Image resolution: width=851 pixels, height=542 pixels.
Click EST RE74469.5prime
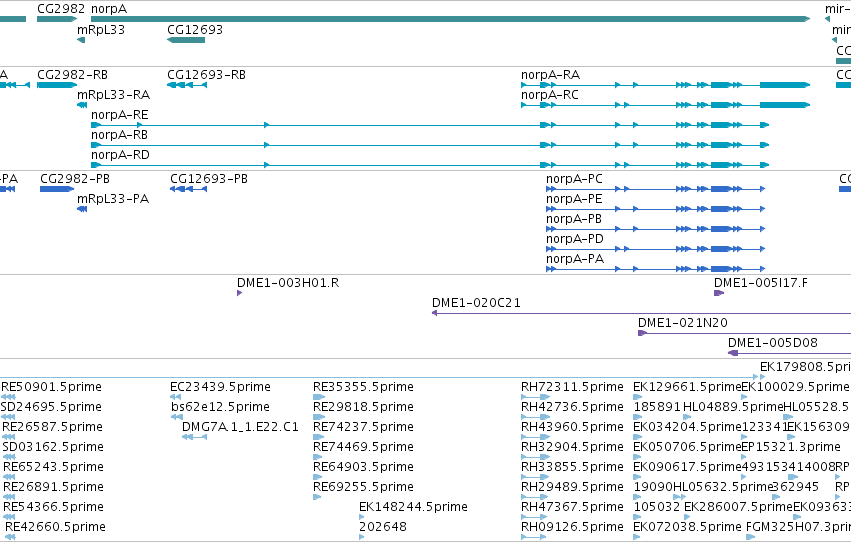pyautogui.click(x=364, y=447)
